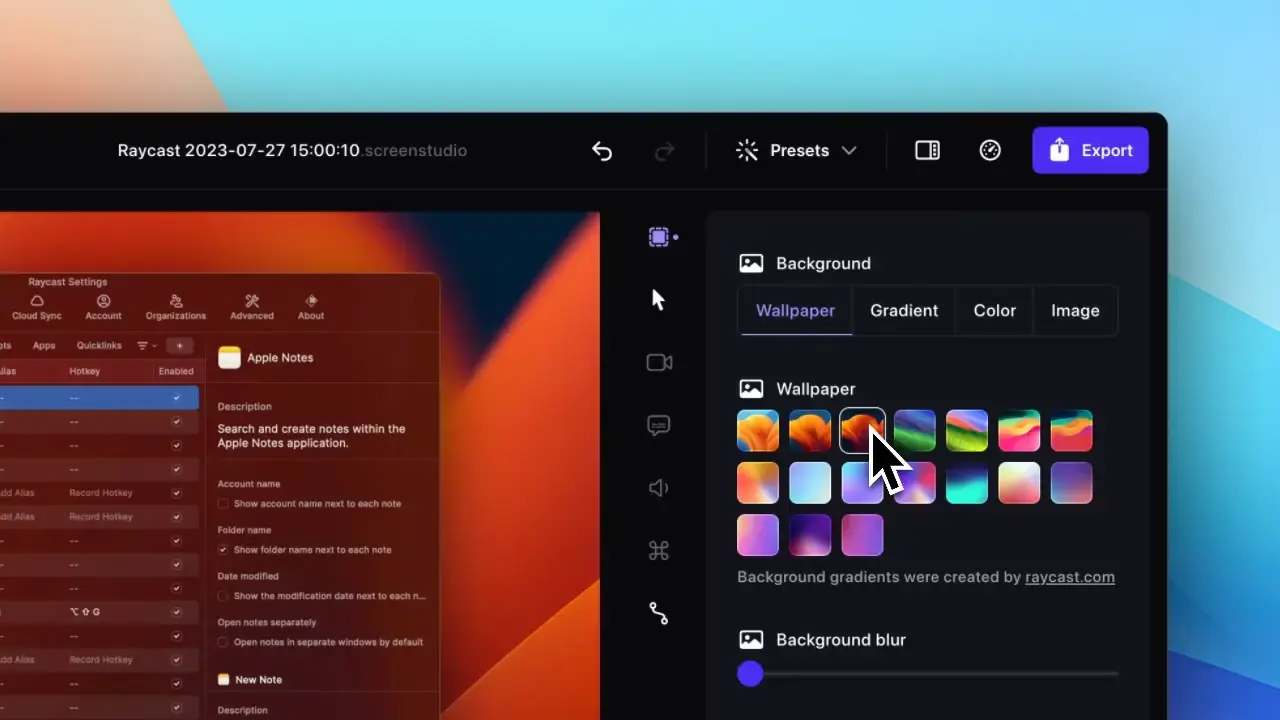Open the raycast.com link

click(1070, 577)
